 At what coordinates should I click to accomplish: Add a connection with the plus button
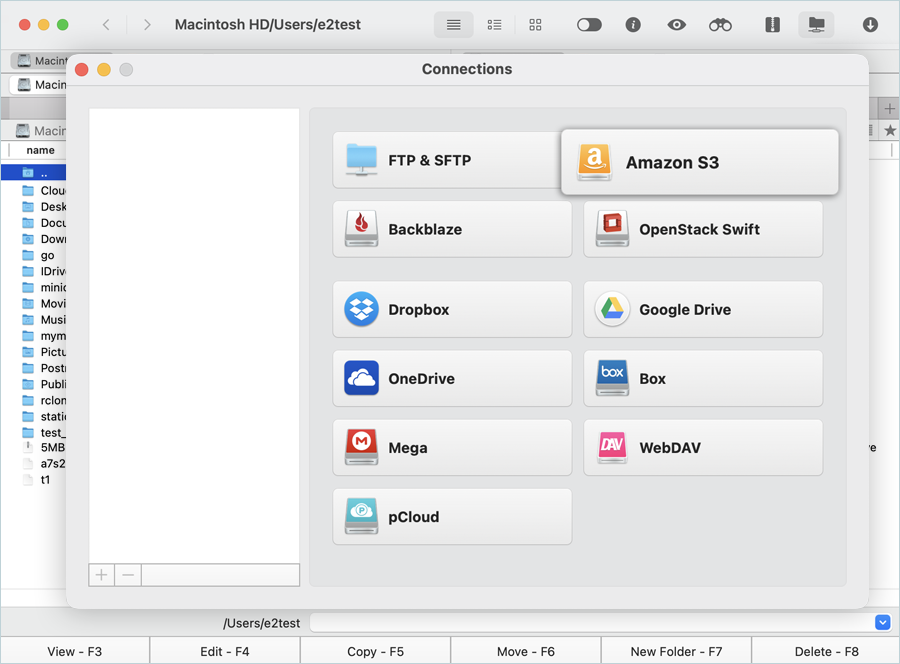tap(102, 574)
